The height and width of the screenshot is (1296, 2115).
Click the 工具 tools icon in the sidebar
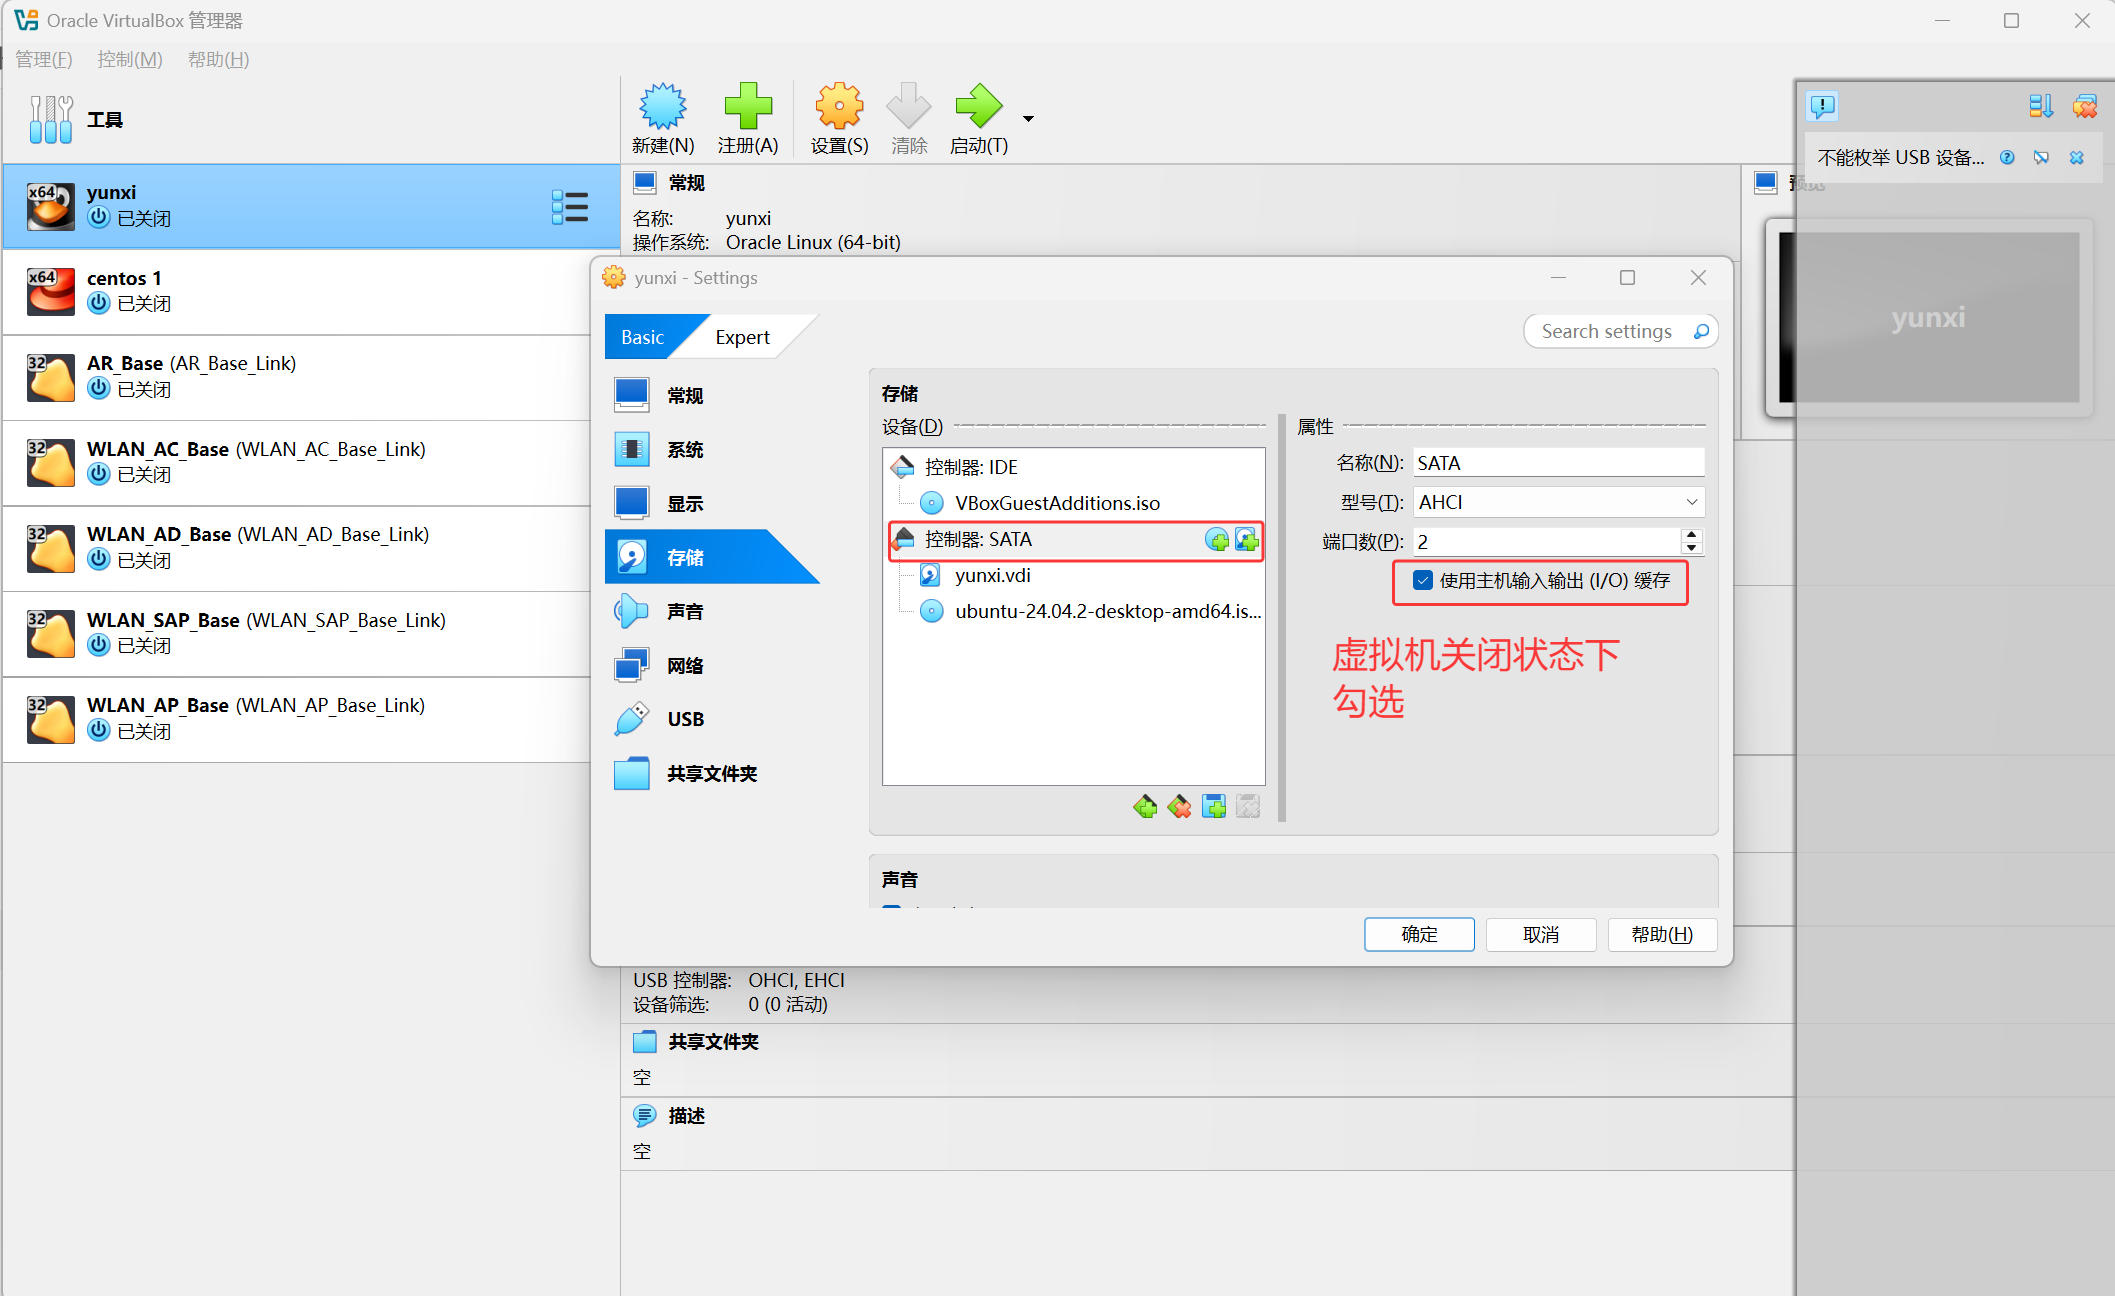click(x=51, y=120)
